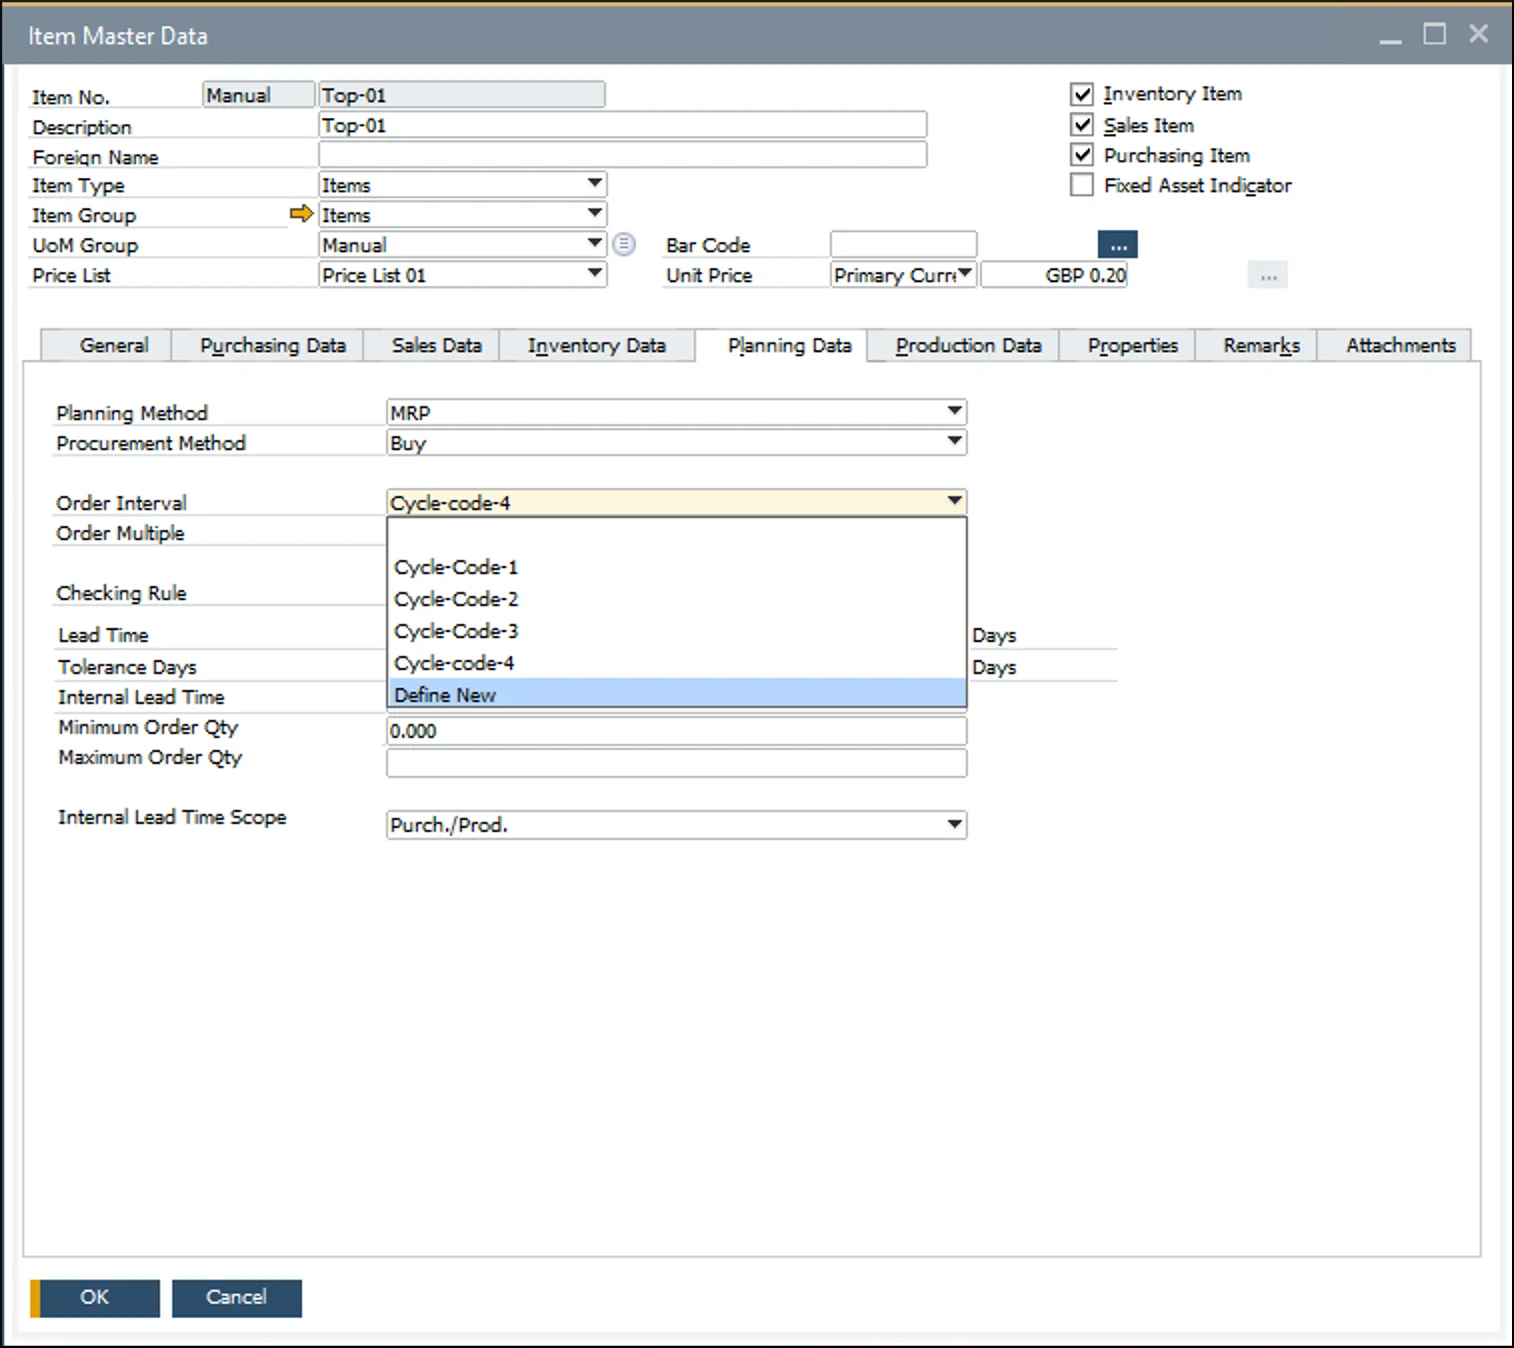This screenshot has height=1348, width=1514.
Task: Expand the Planning Method MRP dropdown
Action: [955, 412]
